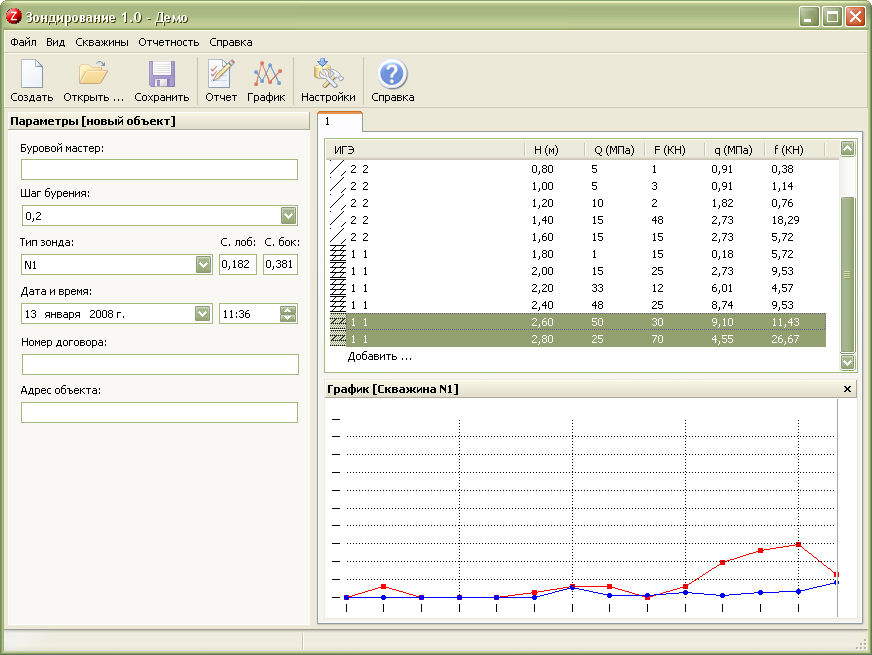The image size is (872, 655).
Task: Click the red Z application icon in title bar
Action: (x=13, y=16)
